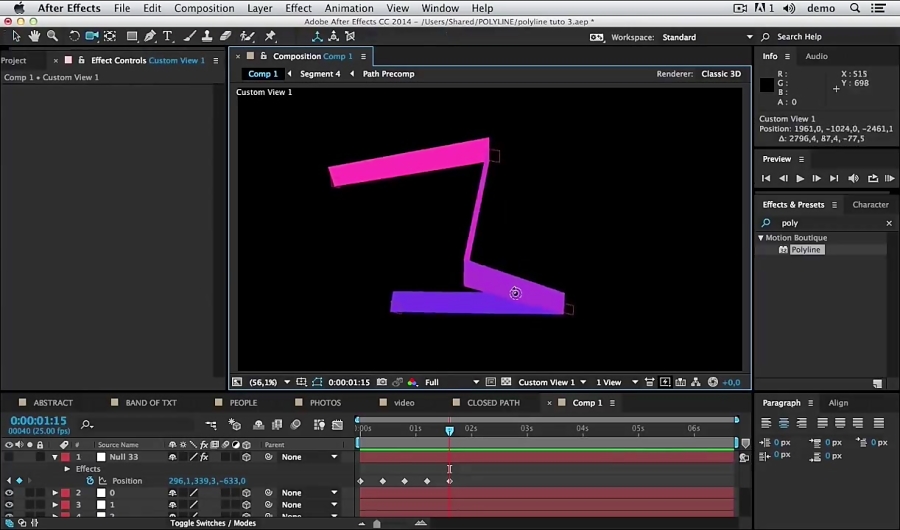Apply the Polyline effect preset
This screenshot has width=900, height=530.
(806, 250)
